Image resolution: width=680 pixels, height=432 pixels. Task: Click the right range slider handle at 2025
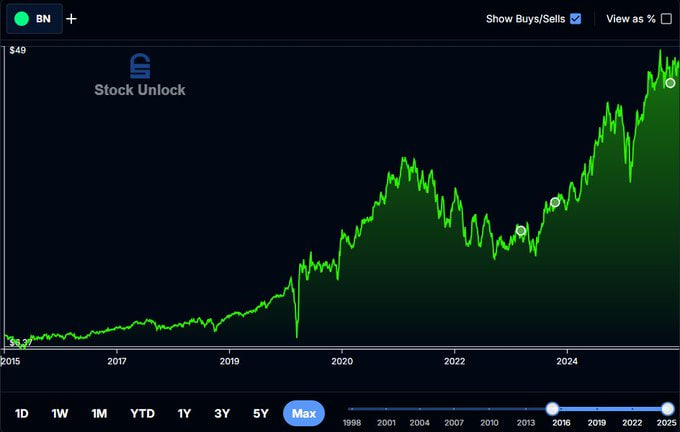(667, 408)
